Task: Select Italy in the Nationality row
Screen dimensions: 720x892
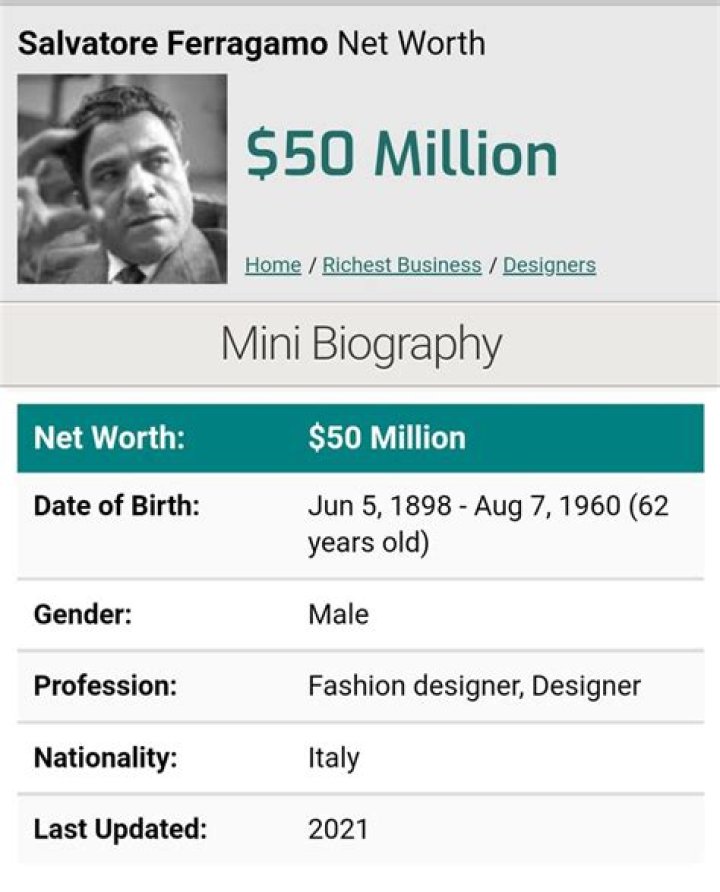Action: point(330,758)
